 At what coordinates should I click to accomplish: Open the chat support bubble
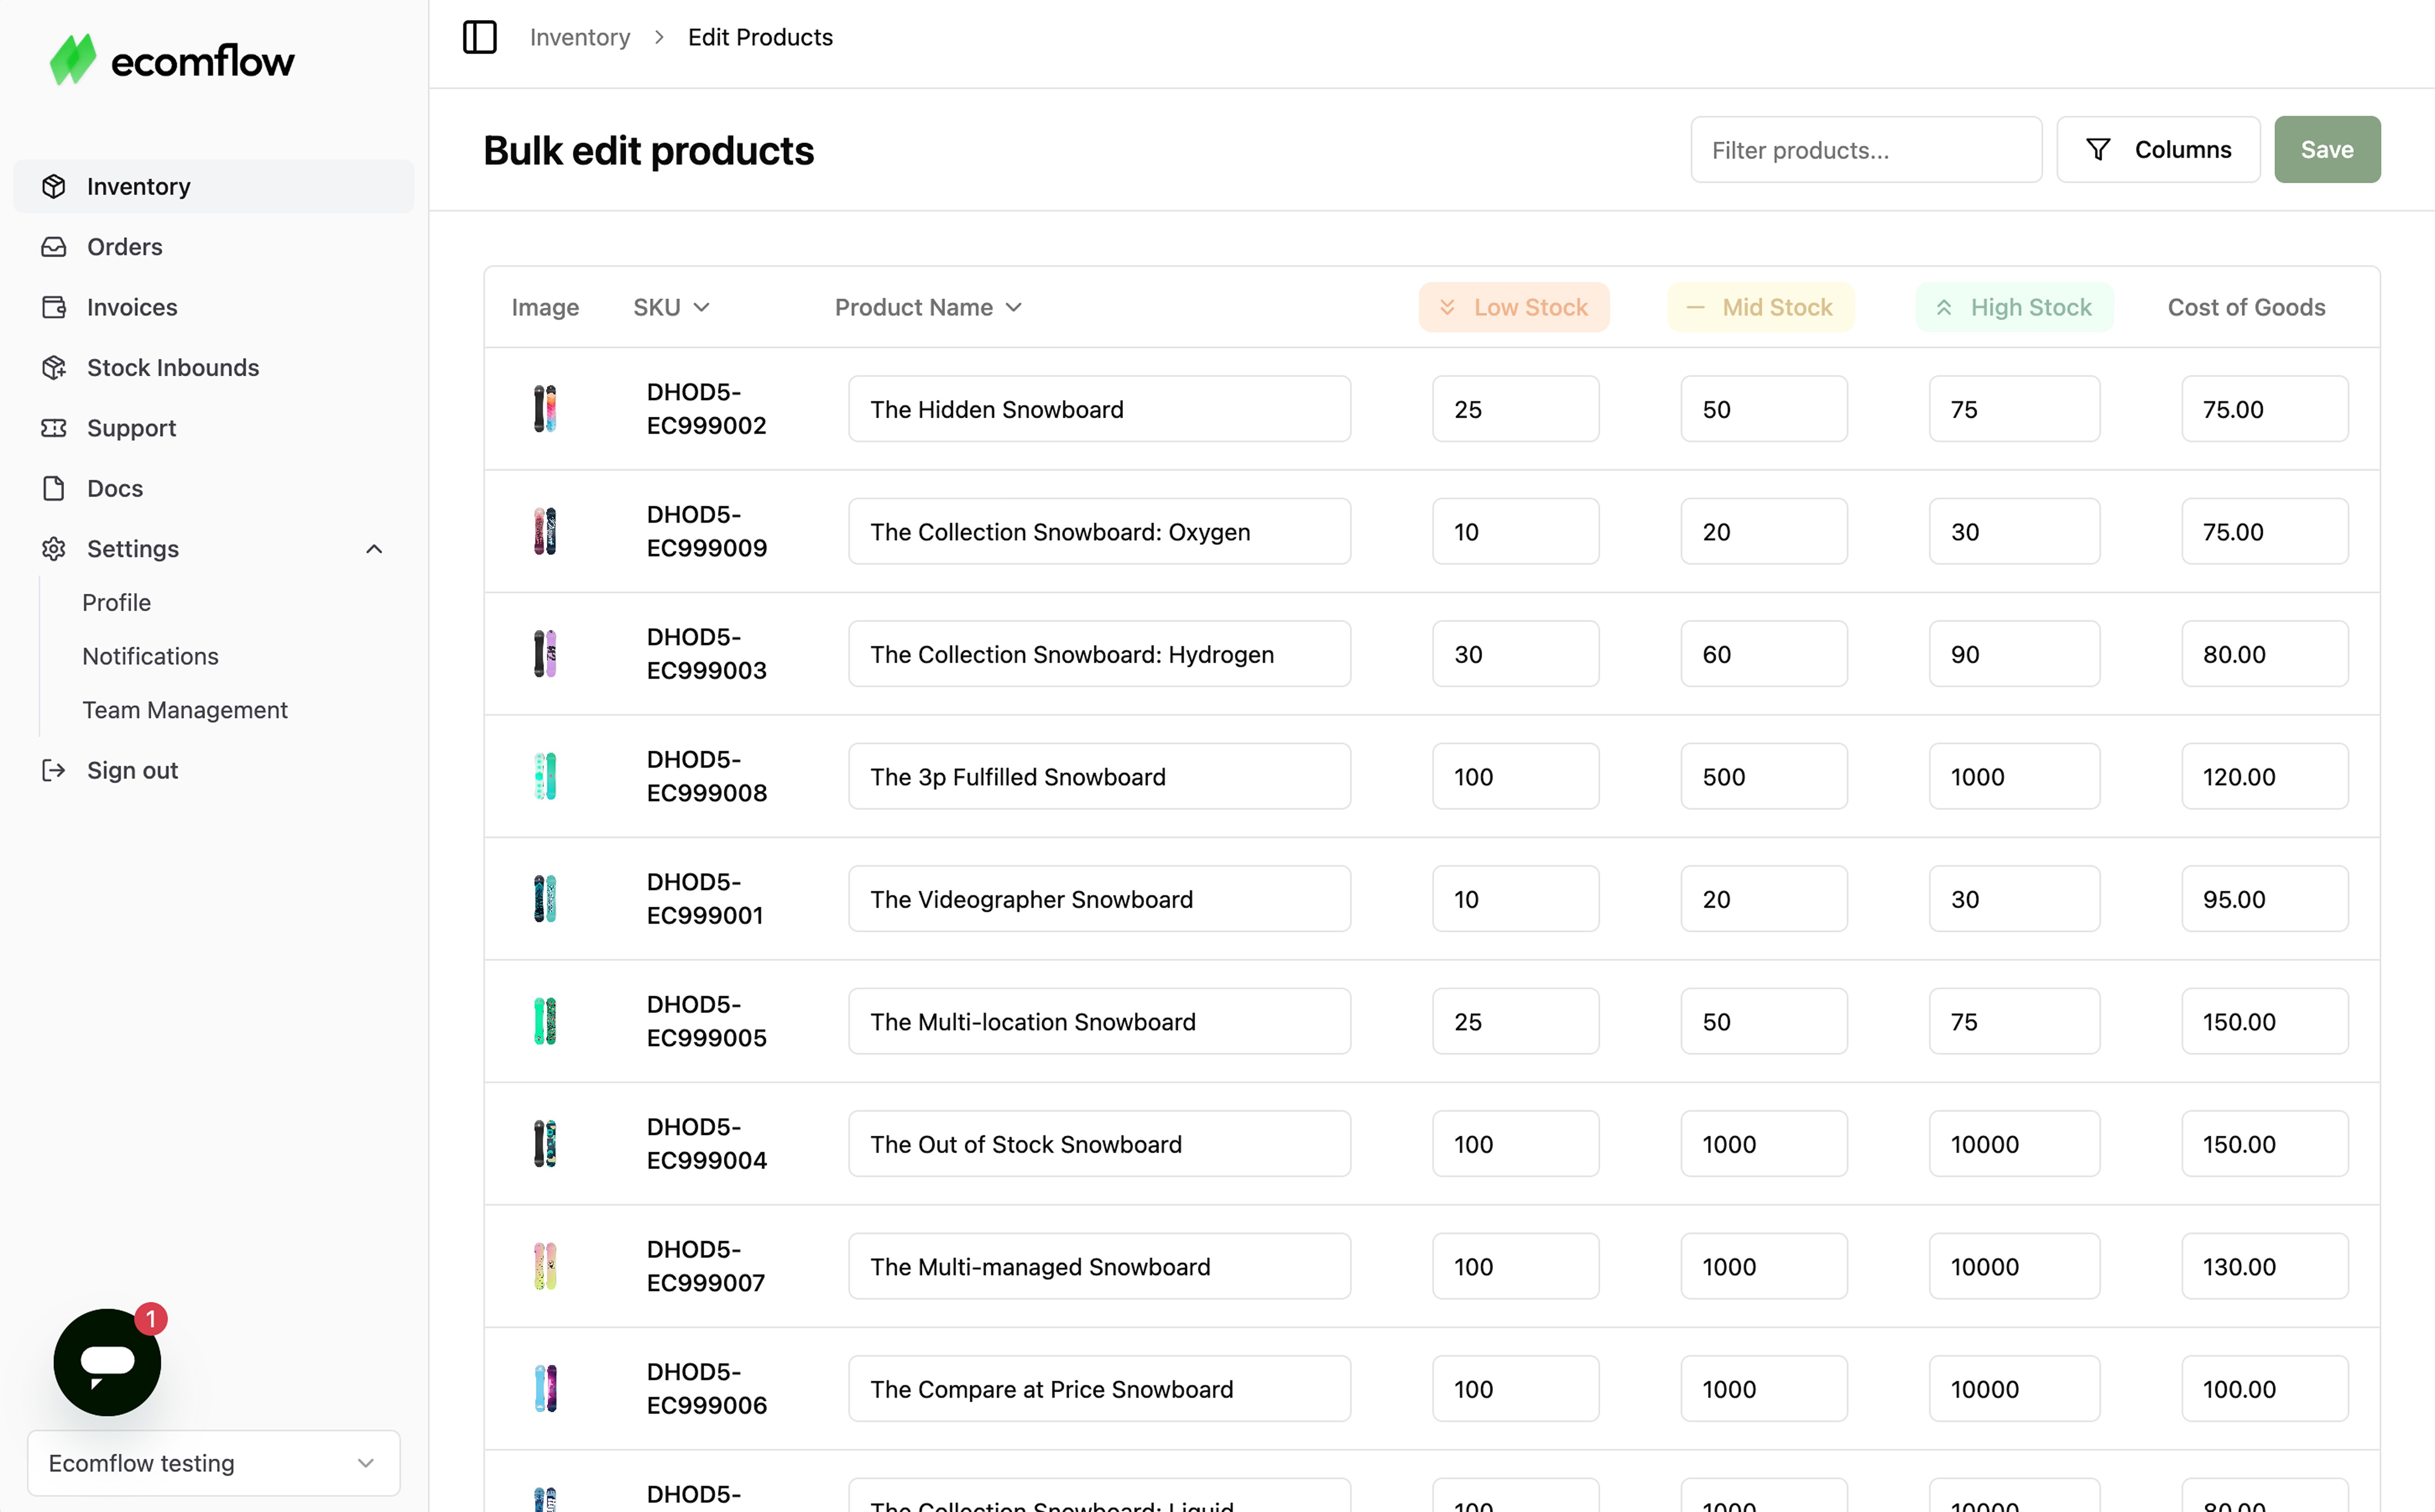coord(107,1361)
